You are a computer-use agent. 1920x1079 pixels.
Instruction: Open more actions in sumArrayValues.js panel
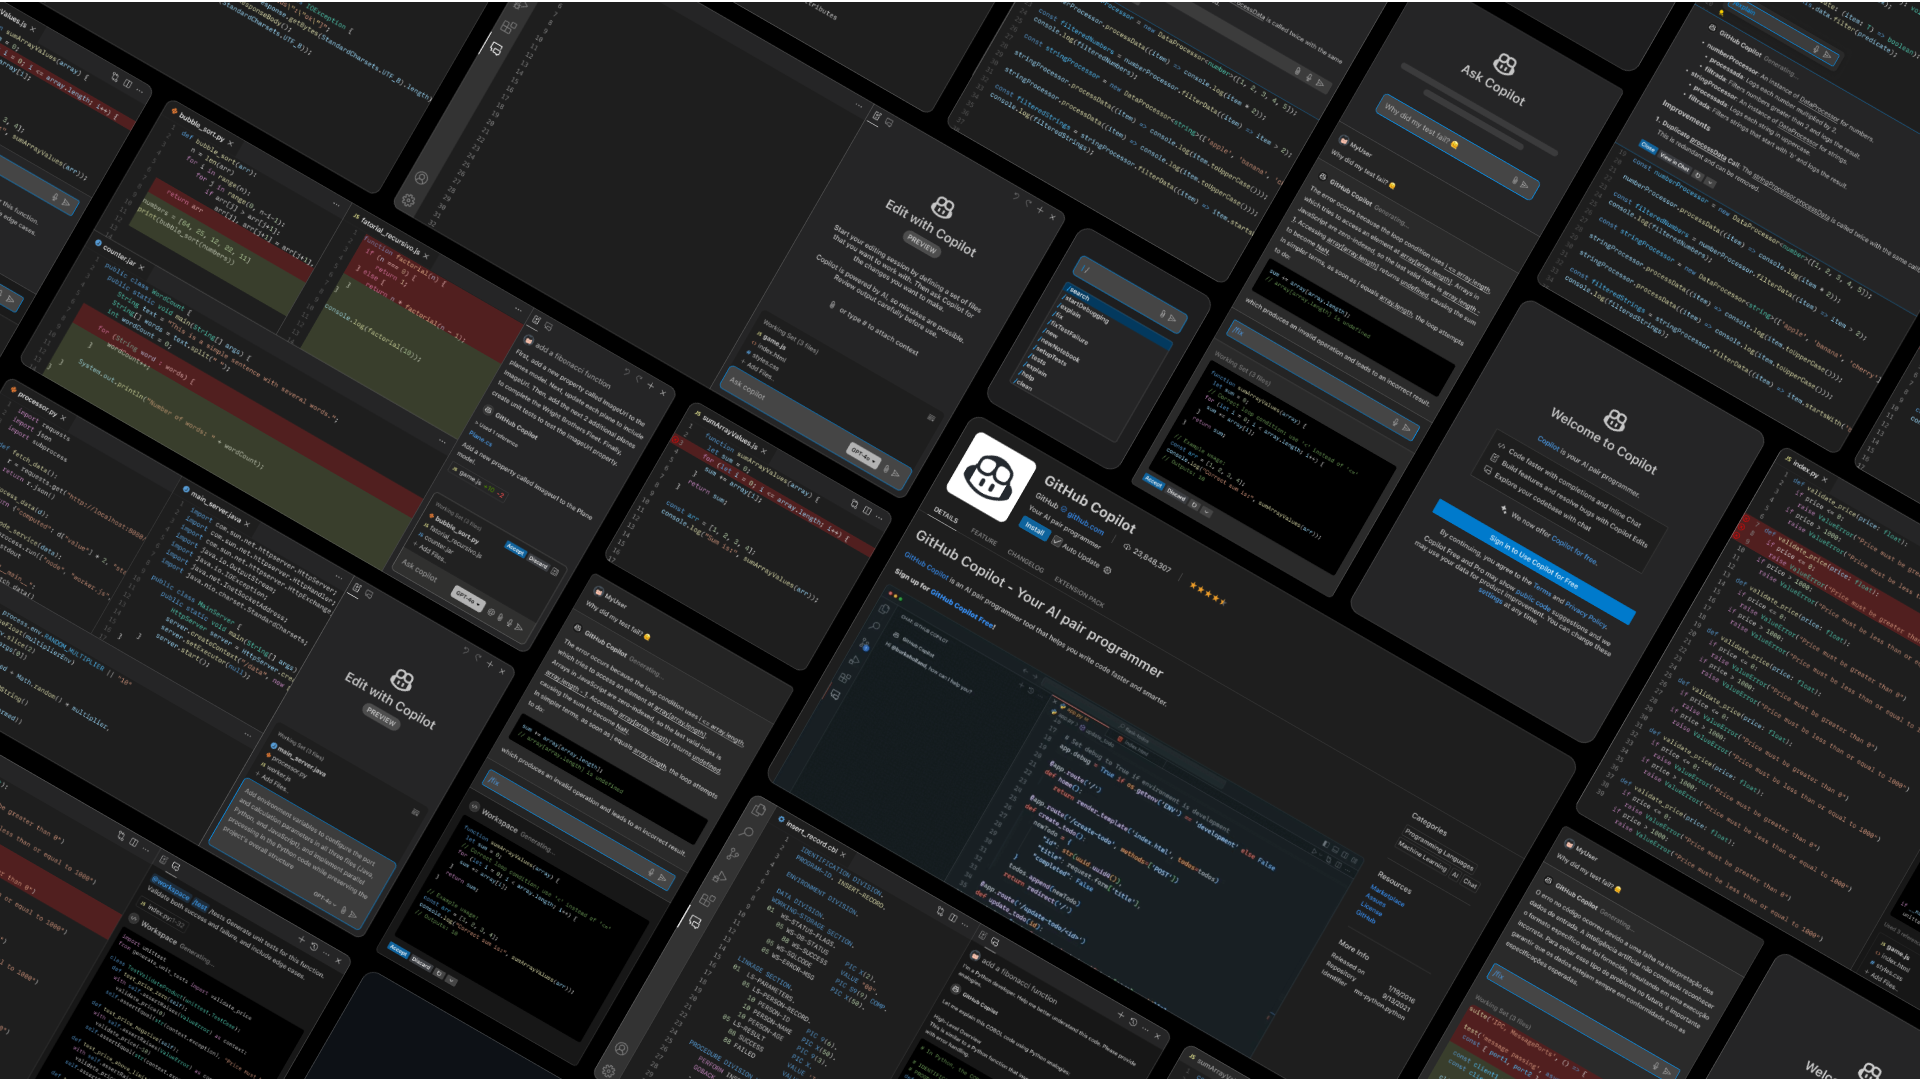tap(880, 516)
